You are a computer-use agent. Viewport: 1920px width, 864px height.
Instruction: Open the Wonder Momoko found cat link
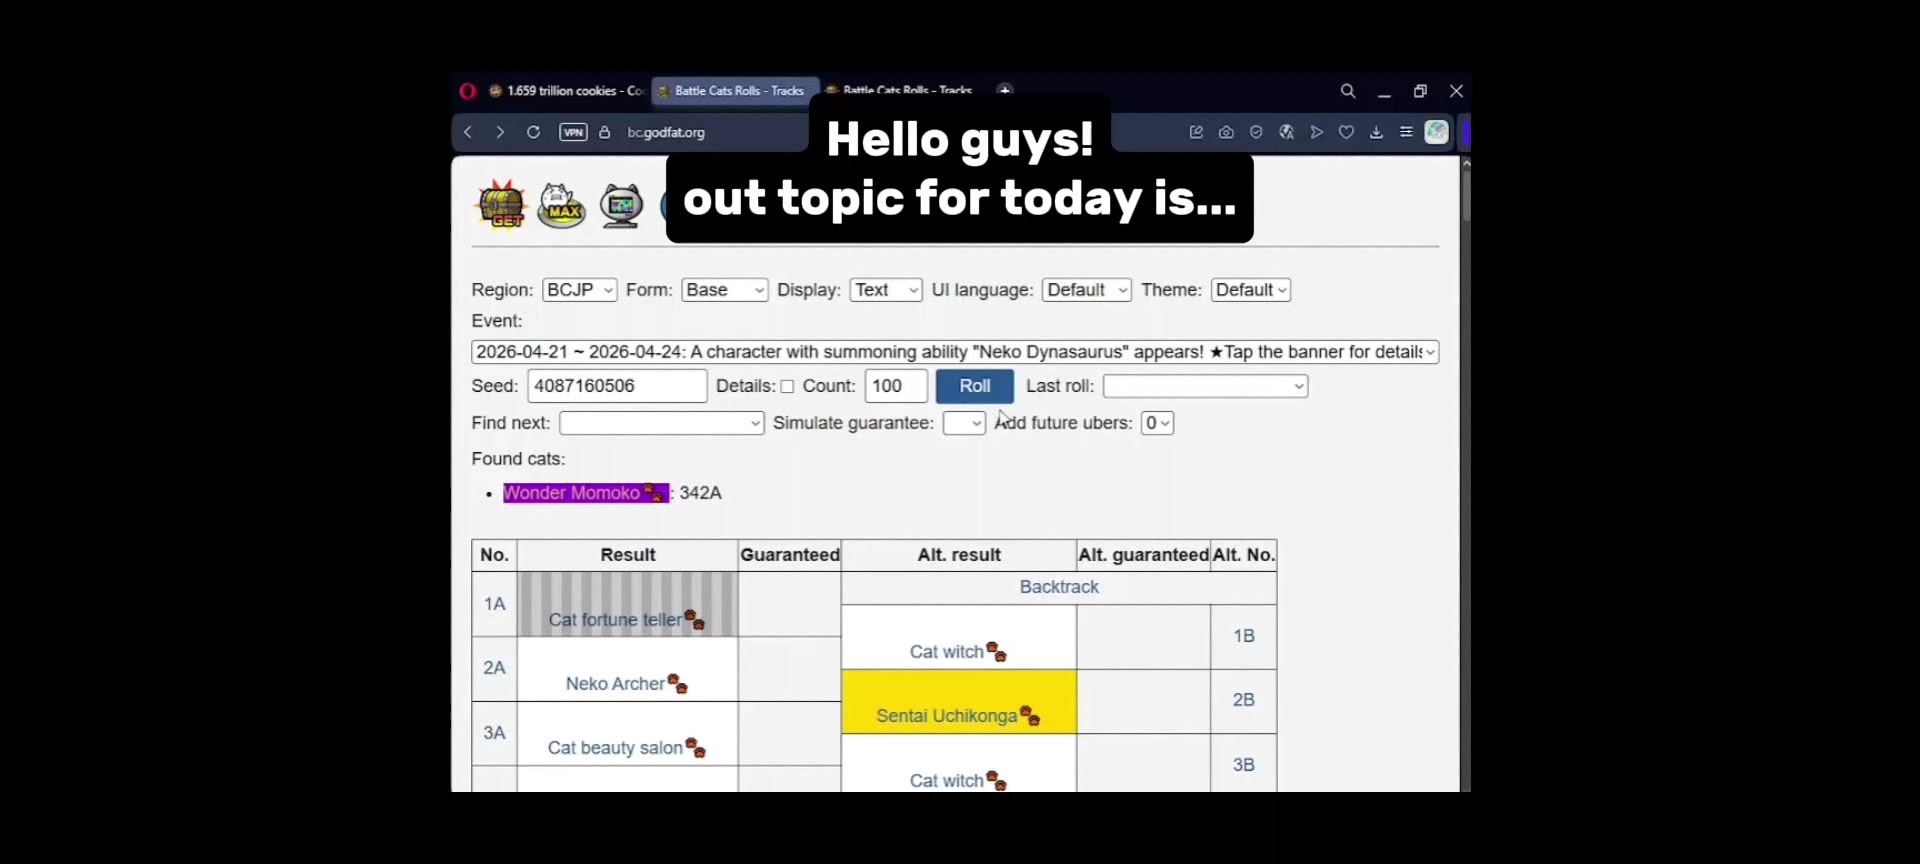(572, 493)
